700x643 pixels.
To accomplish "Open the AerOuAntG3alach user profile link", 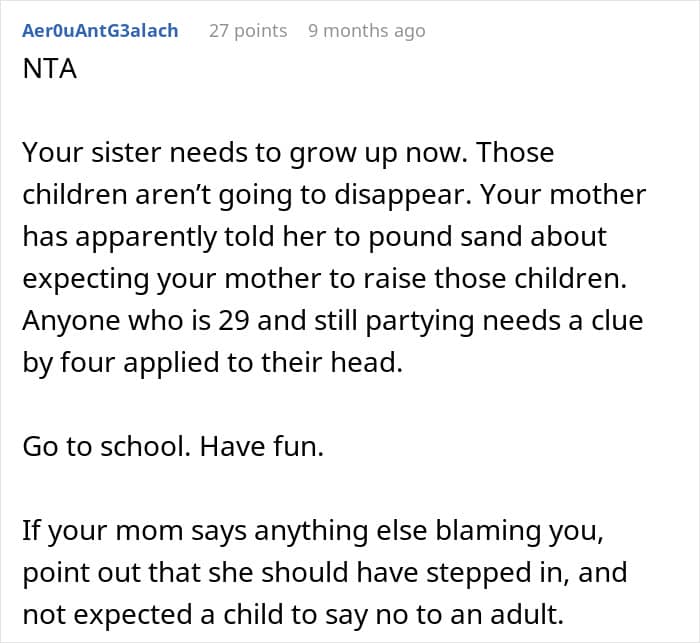I will pyautogui.click(x=100, y=31).
